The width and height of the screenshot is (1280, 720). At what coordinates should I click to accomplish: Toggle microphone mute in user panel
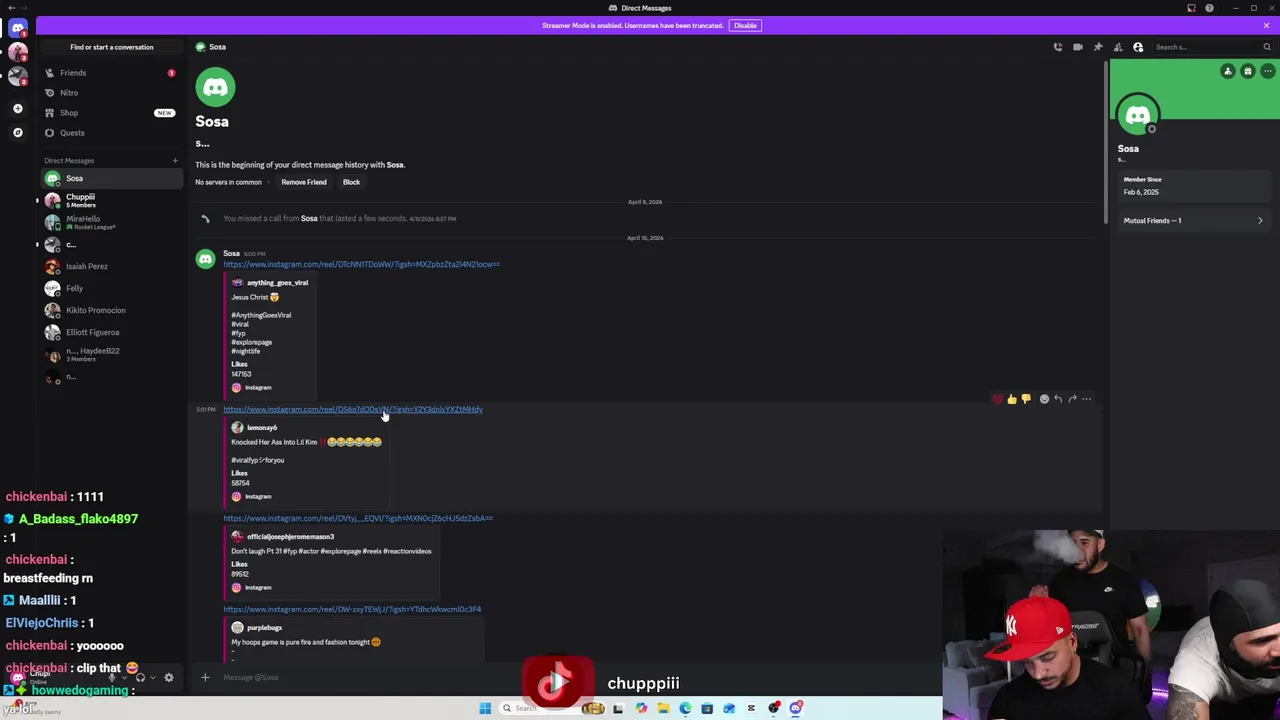coord(113,678)
